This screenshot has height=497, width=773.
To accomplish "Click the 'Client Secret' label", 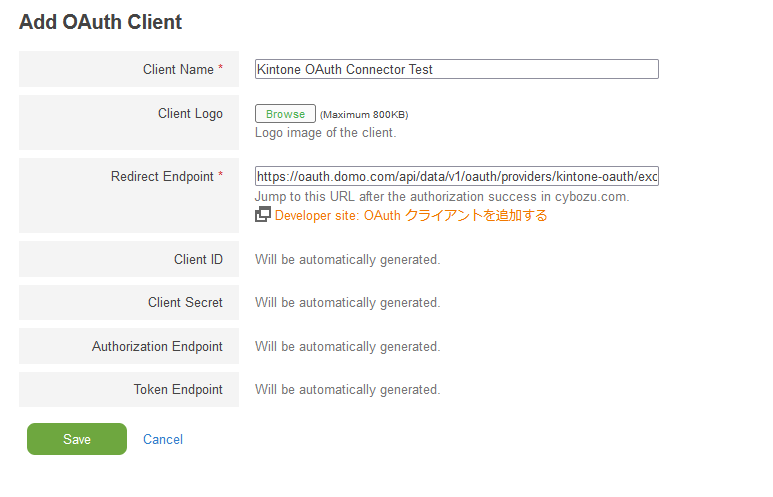I will tap(185, 302).
